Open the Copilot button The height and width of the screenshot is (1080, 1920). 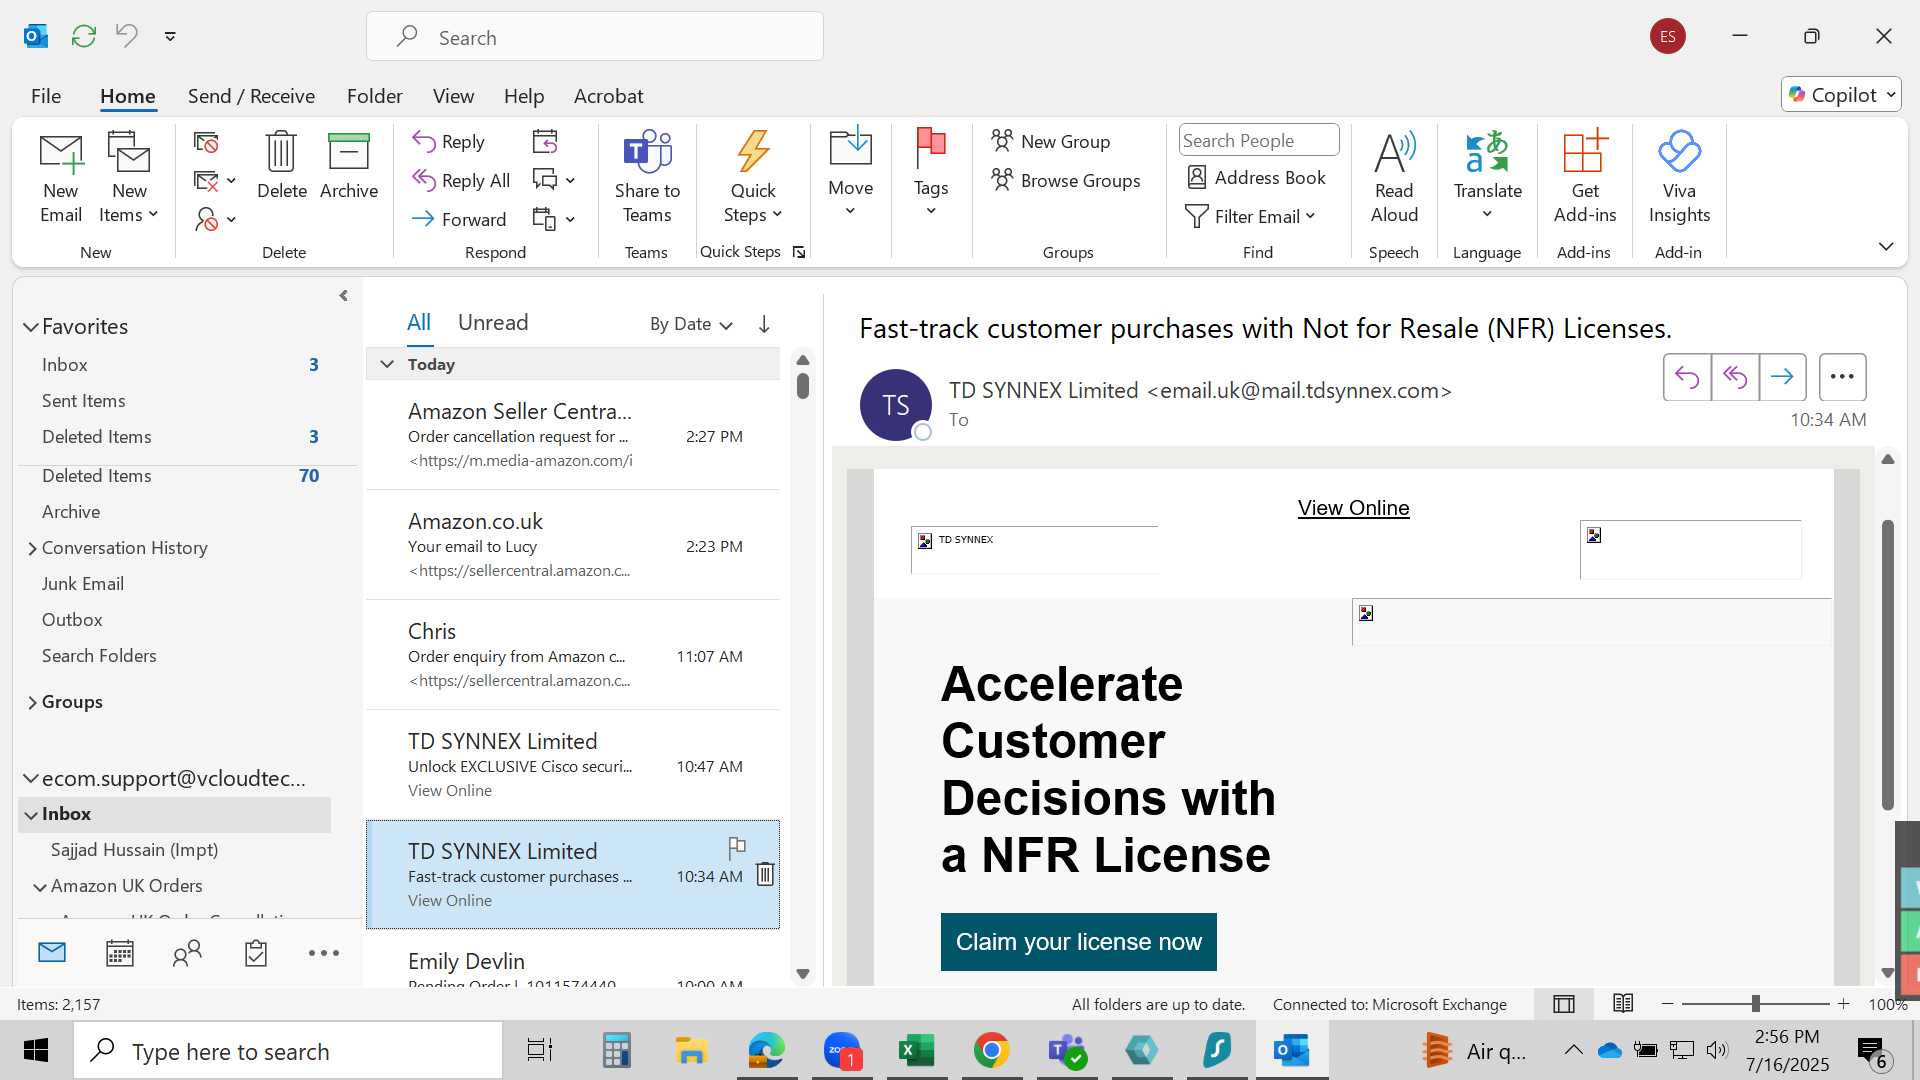[x=1840, y=95]
